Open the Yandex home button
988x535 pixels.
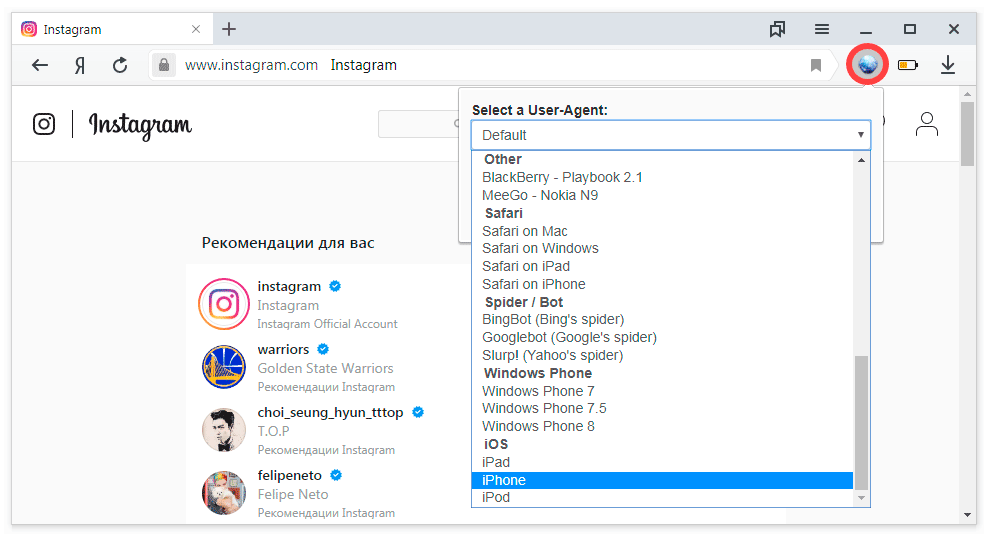click(80, 65)
